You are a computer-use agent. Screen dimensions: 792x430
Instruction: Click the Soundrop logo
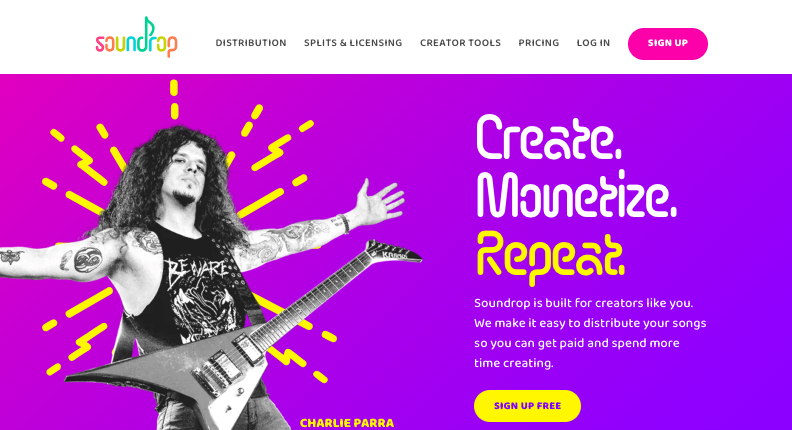pos(136,37)
